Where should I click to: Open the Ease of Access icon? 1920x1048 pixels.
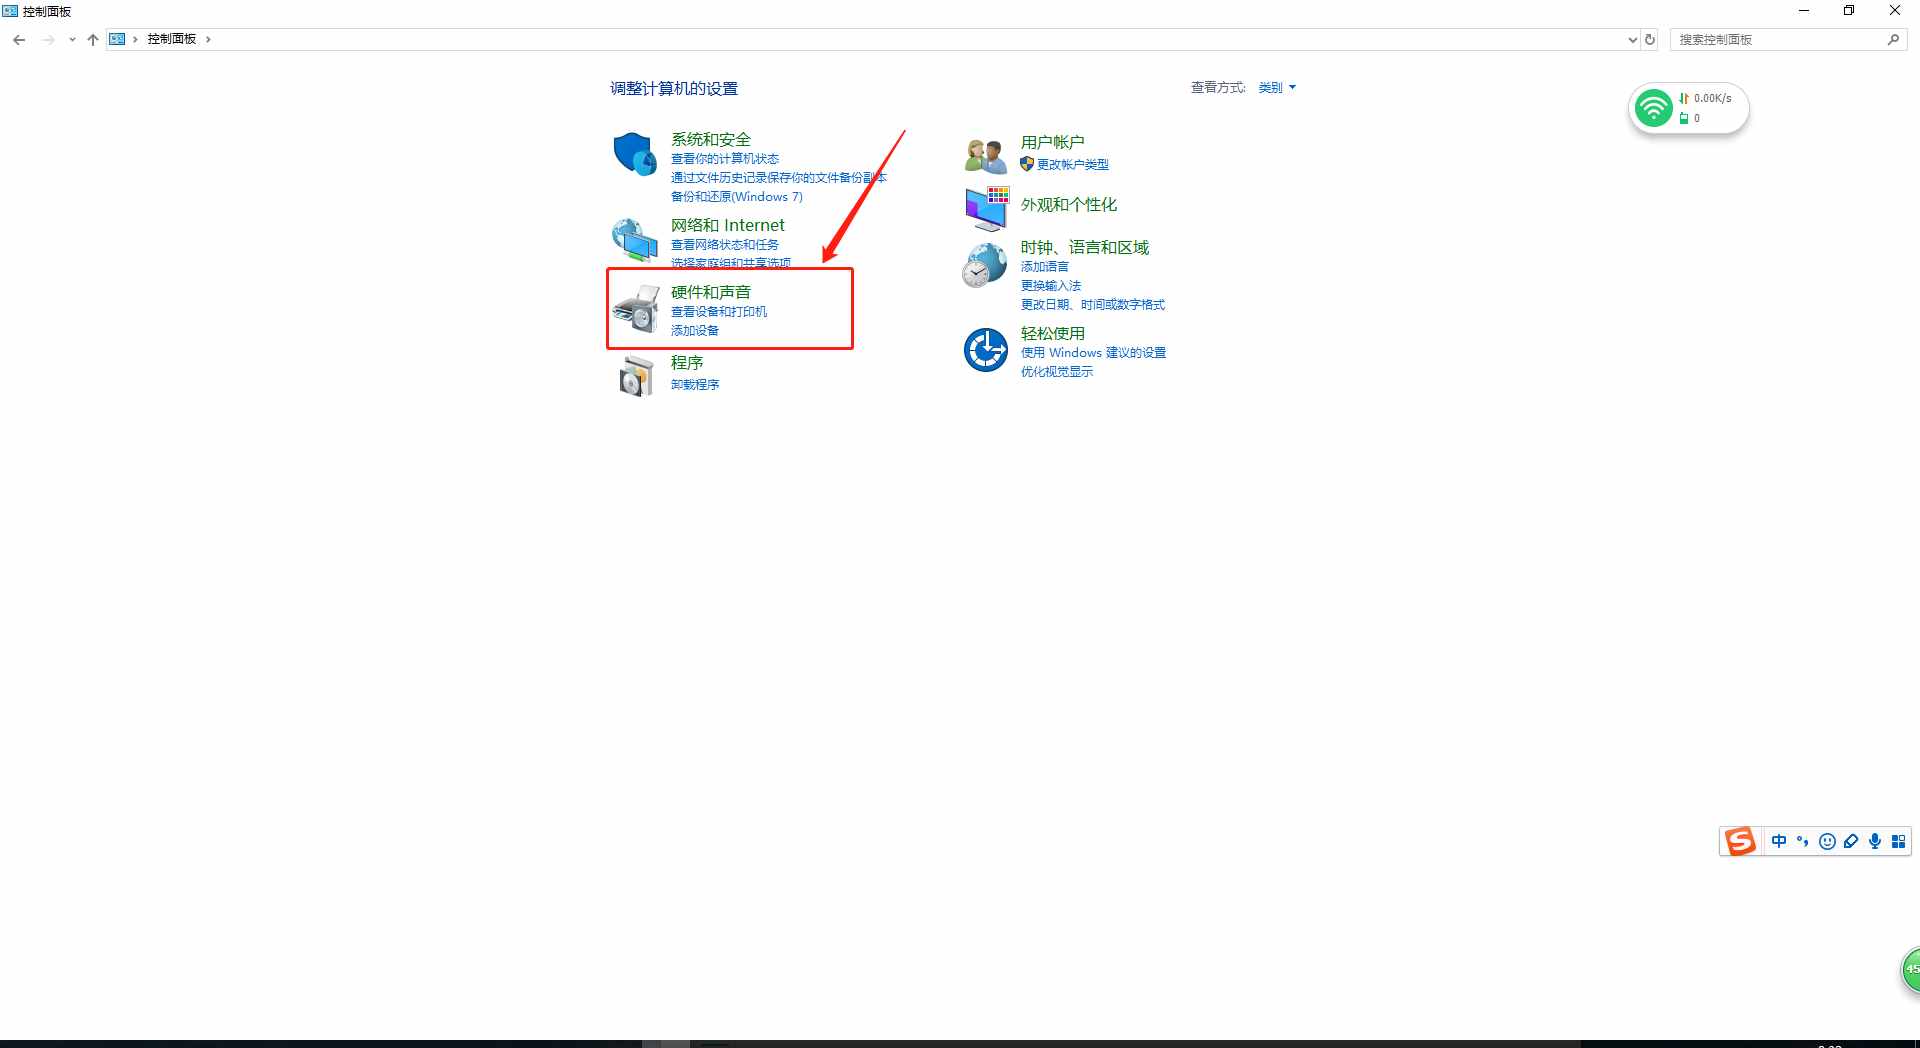[x=985, y=350]
